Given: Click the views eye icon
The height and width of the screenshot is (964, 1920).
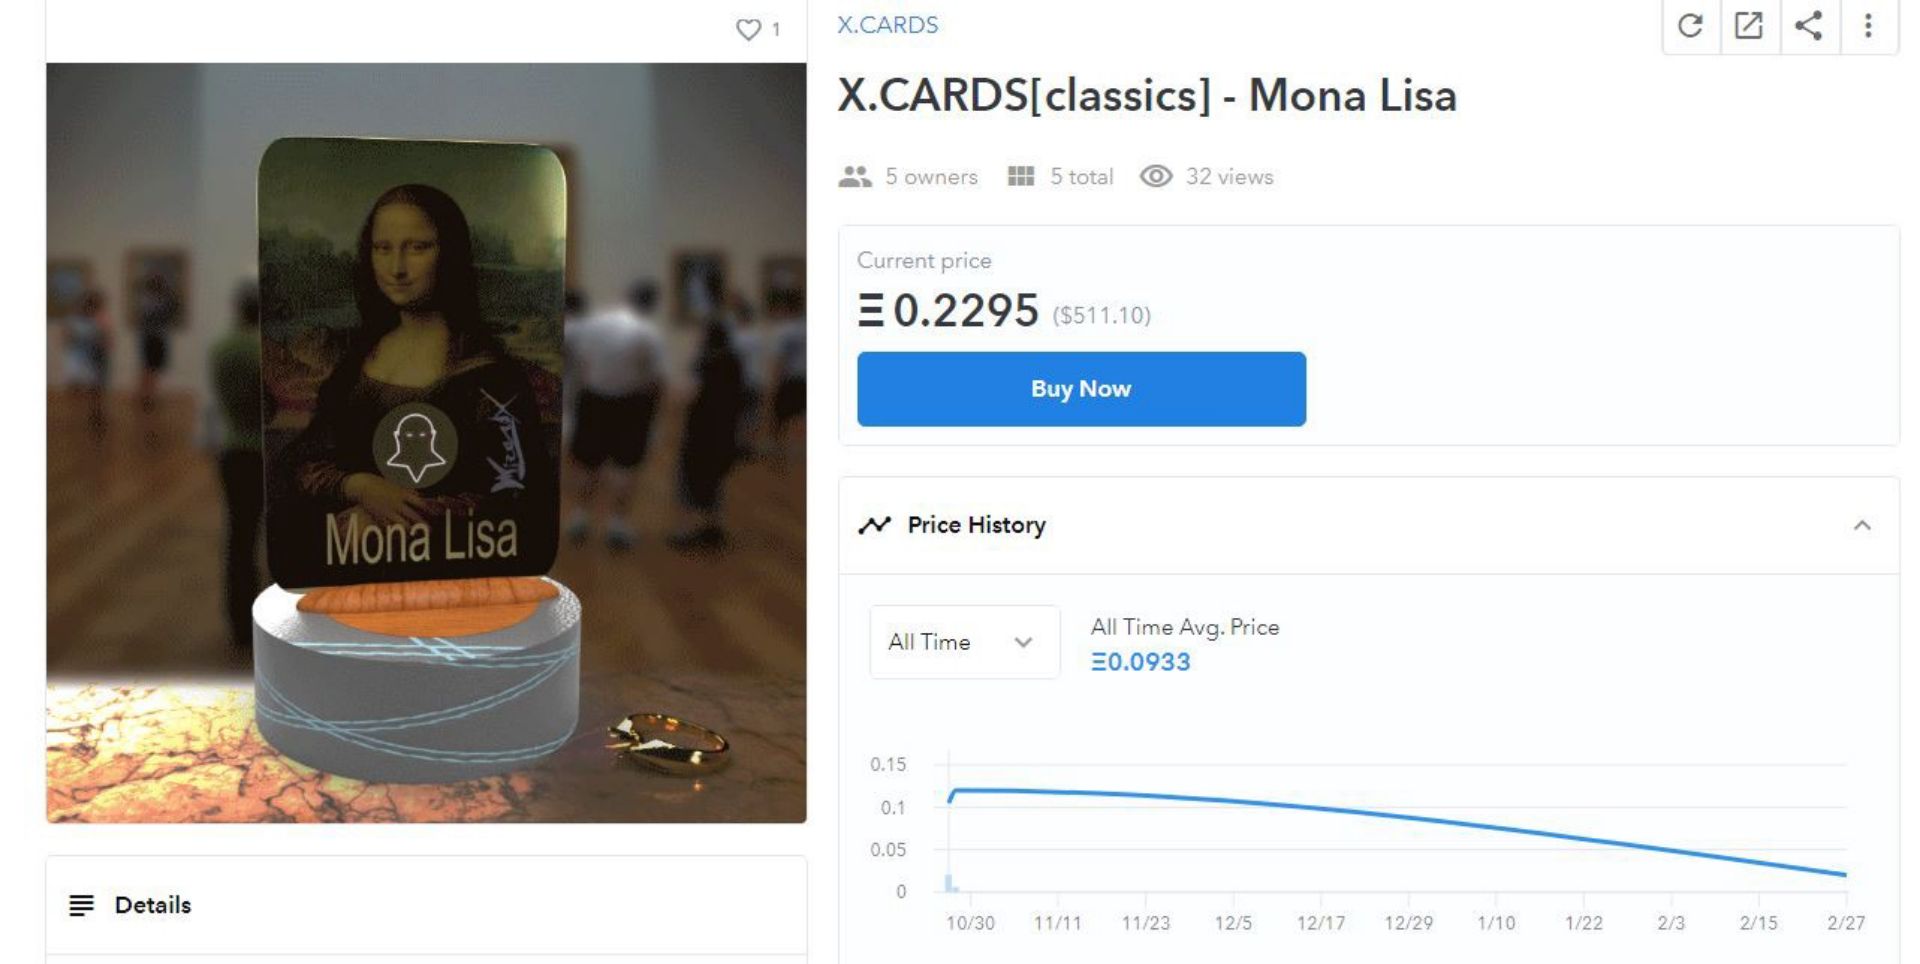Looking at the screenshot, I should click(1156, 177).
